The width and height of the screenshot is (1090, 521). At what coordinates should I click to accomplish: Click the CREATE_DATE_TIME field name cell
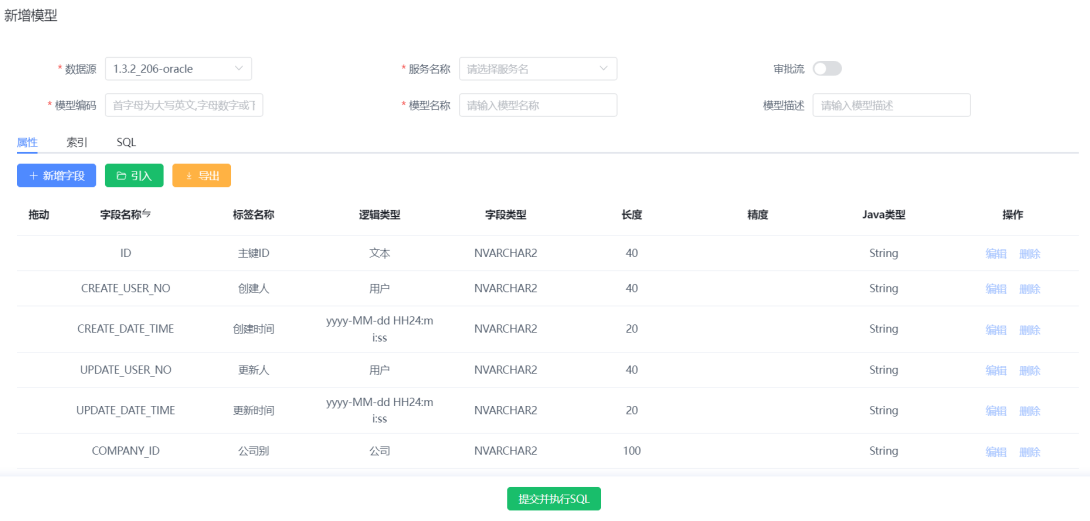point(126,328)
